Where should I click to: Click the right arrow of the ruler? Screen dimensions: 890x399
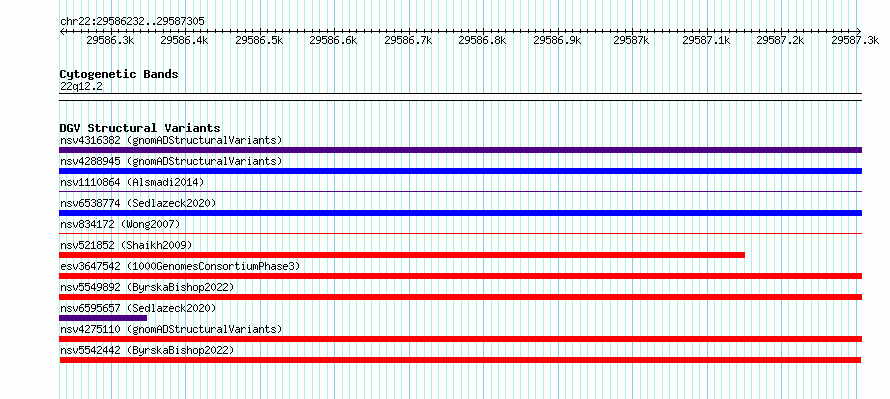[x=859, y=31]
